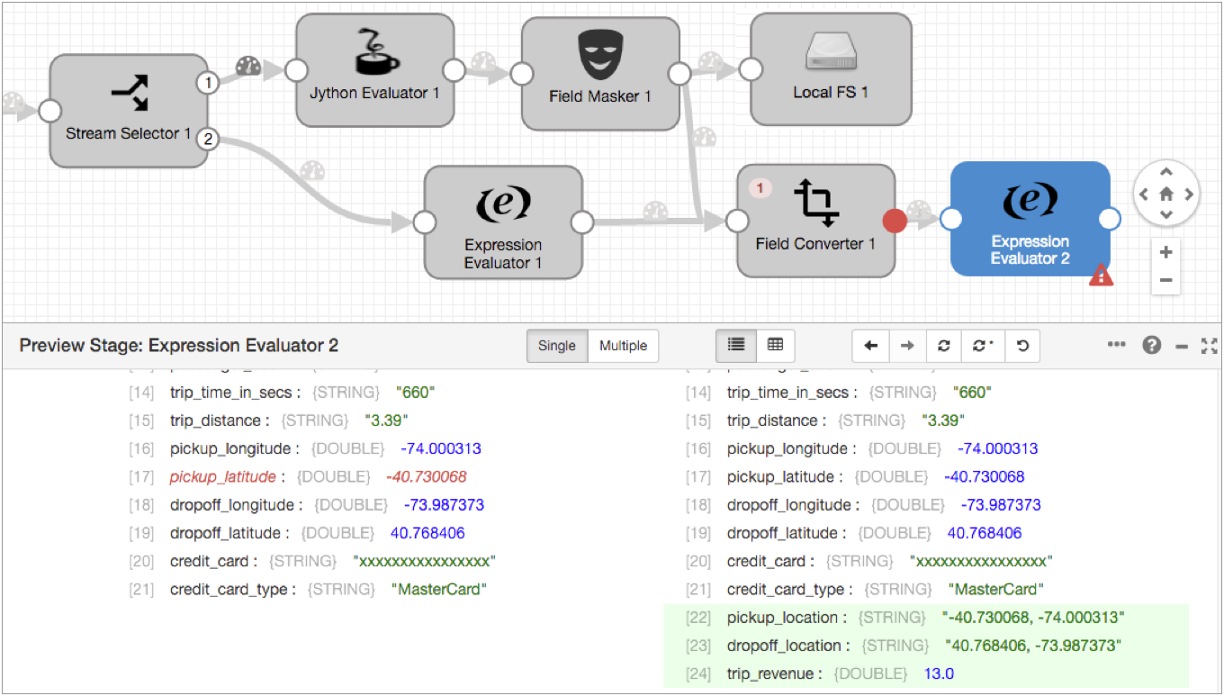1224x696 pixels.
Task: Open the more options ellipsis menu
Action: pyautogui.click(x=1117, y=345)
